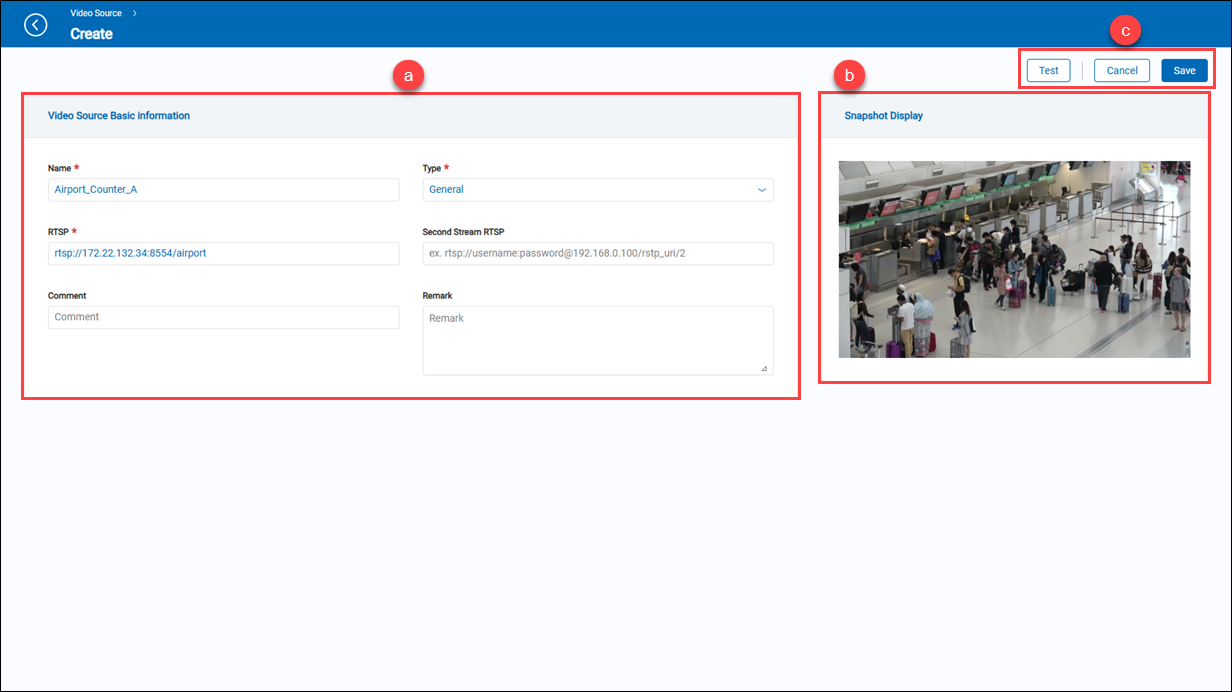Cancel the video source creation
This screenshot has height=692, width=1232.
coord(1121,70)
